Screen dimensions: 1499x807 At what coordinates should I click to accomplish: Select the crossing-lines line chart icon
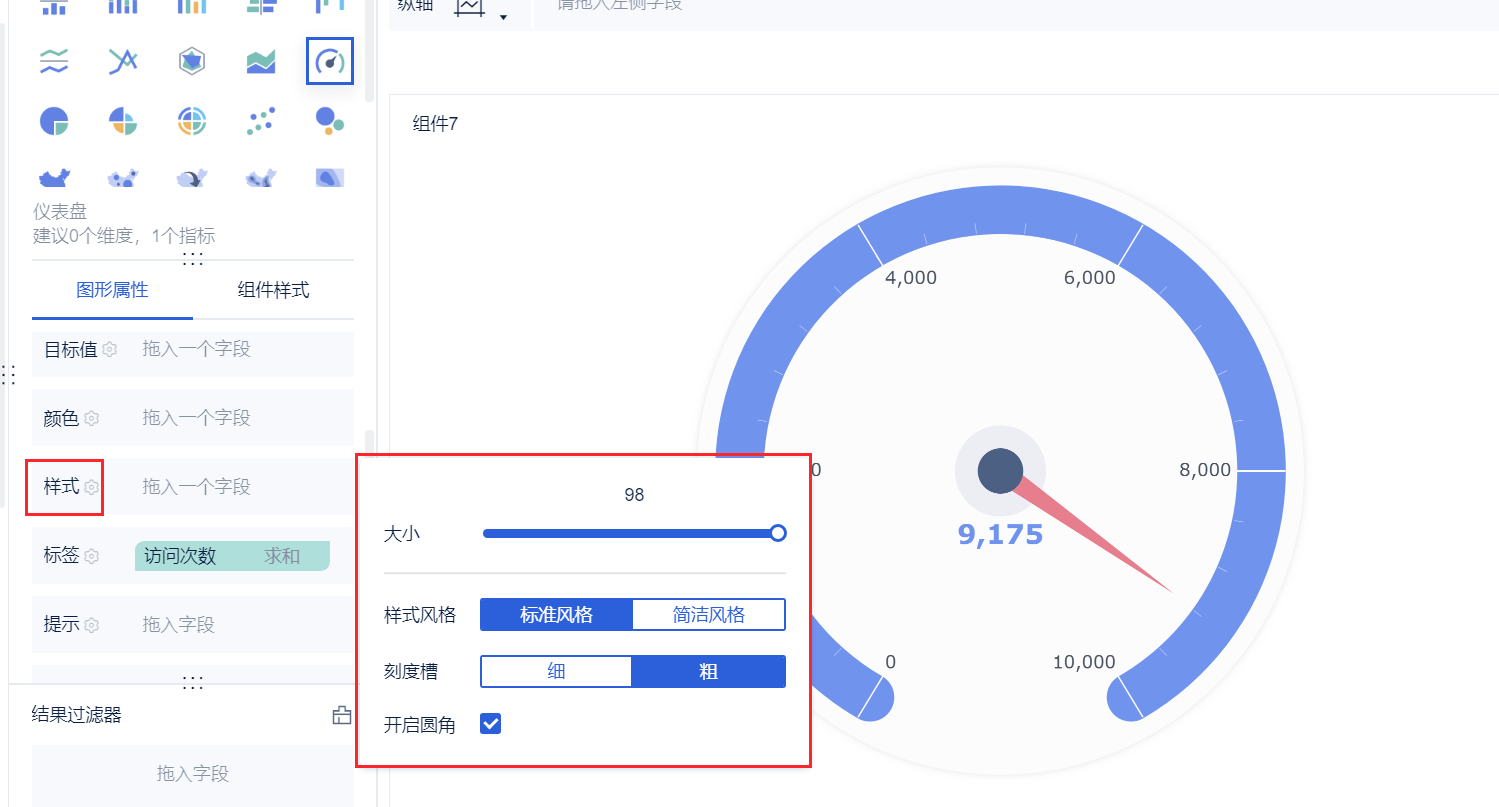click(122, 62)
